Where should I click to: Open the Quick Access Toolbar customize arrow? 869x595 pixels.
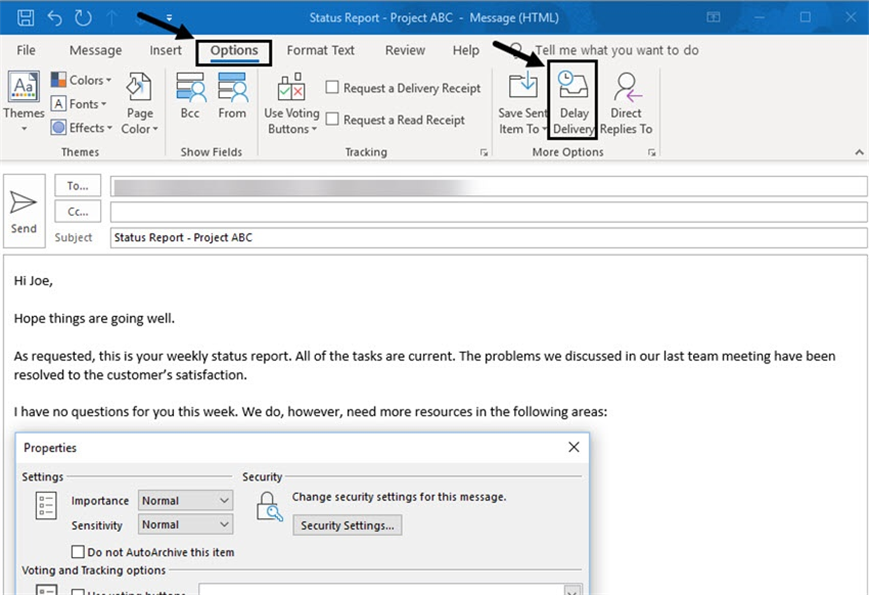point(169,18)
